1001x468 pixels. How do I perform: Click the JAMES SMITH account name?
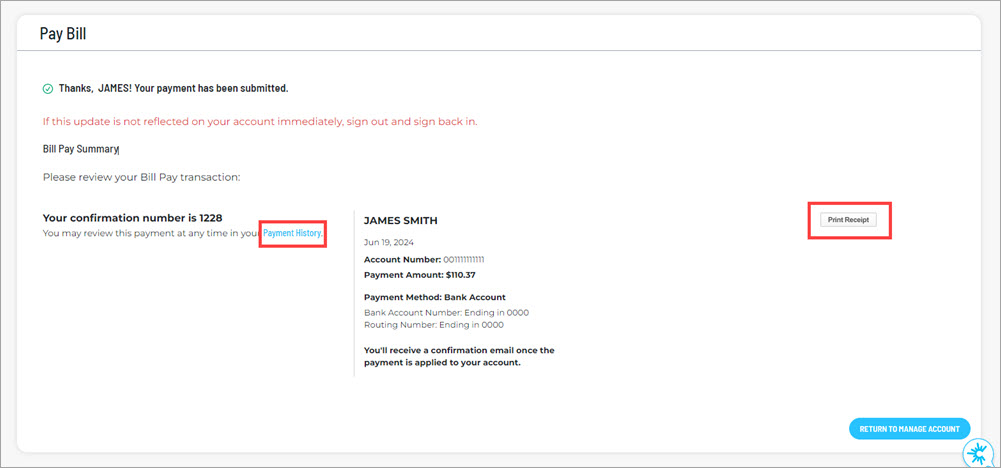pos(400,220)
